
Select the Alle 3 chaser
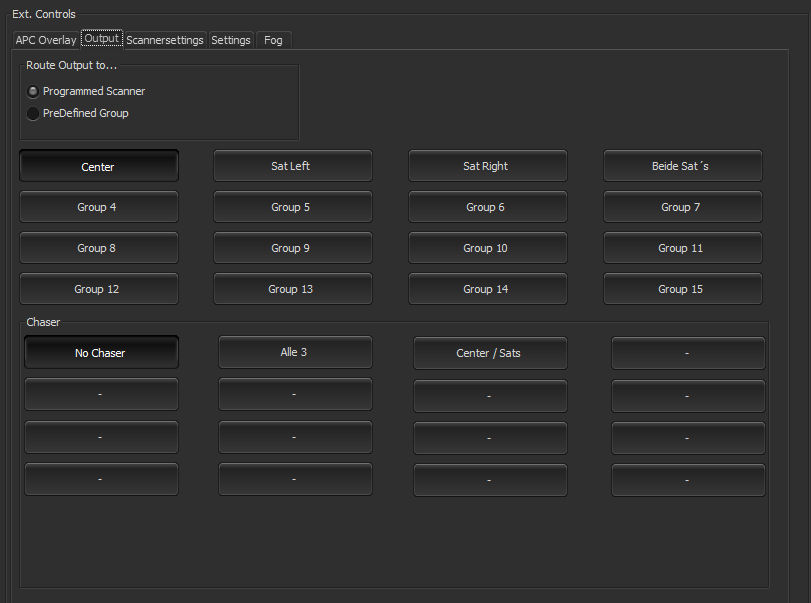point(295,352)
